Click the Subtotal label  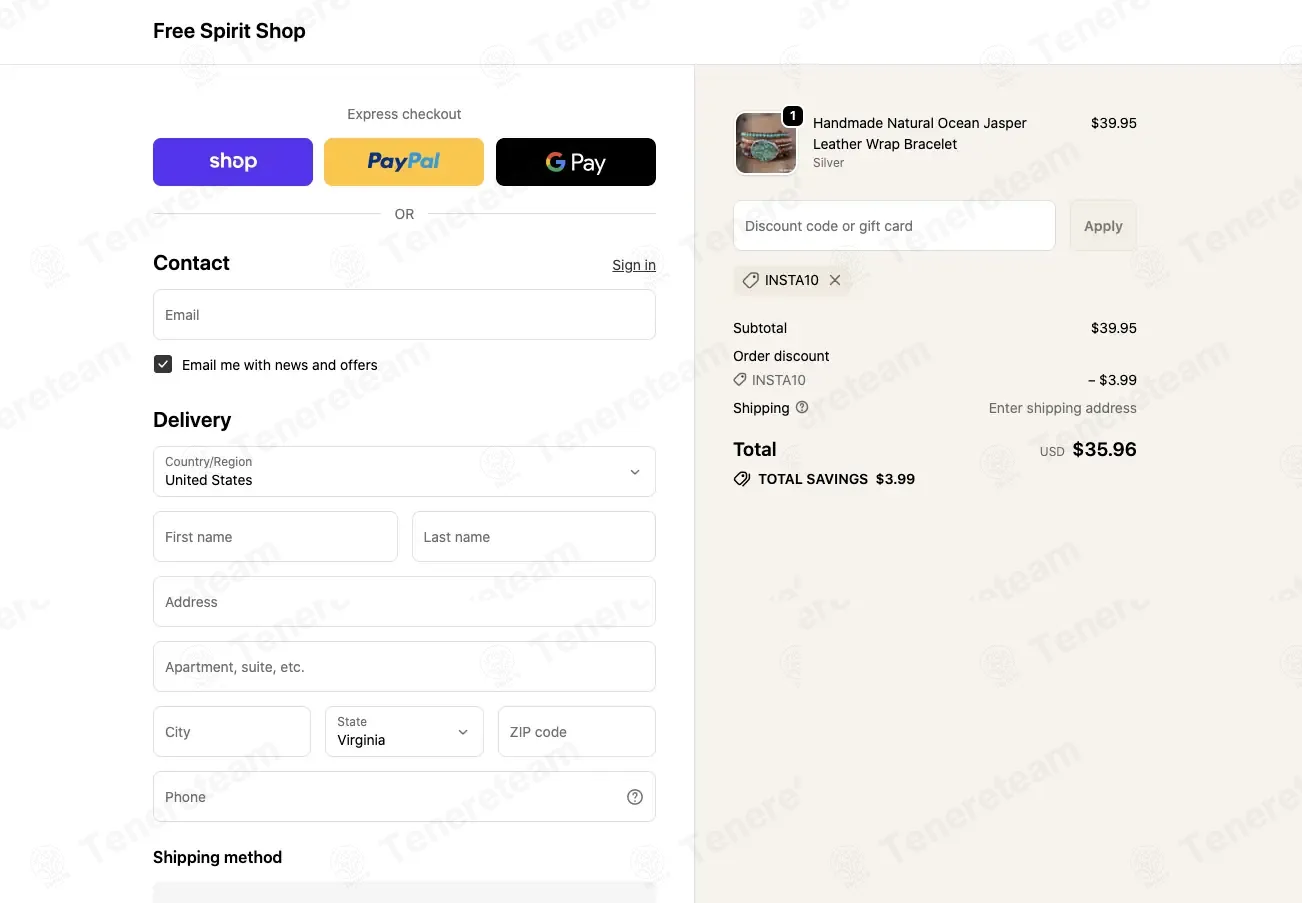pyautogui.click(x=760, y=328)
